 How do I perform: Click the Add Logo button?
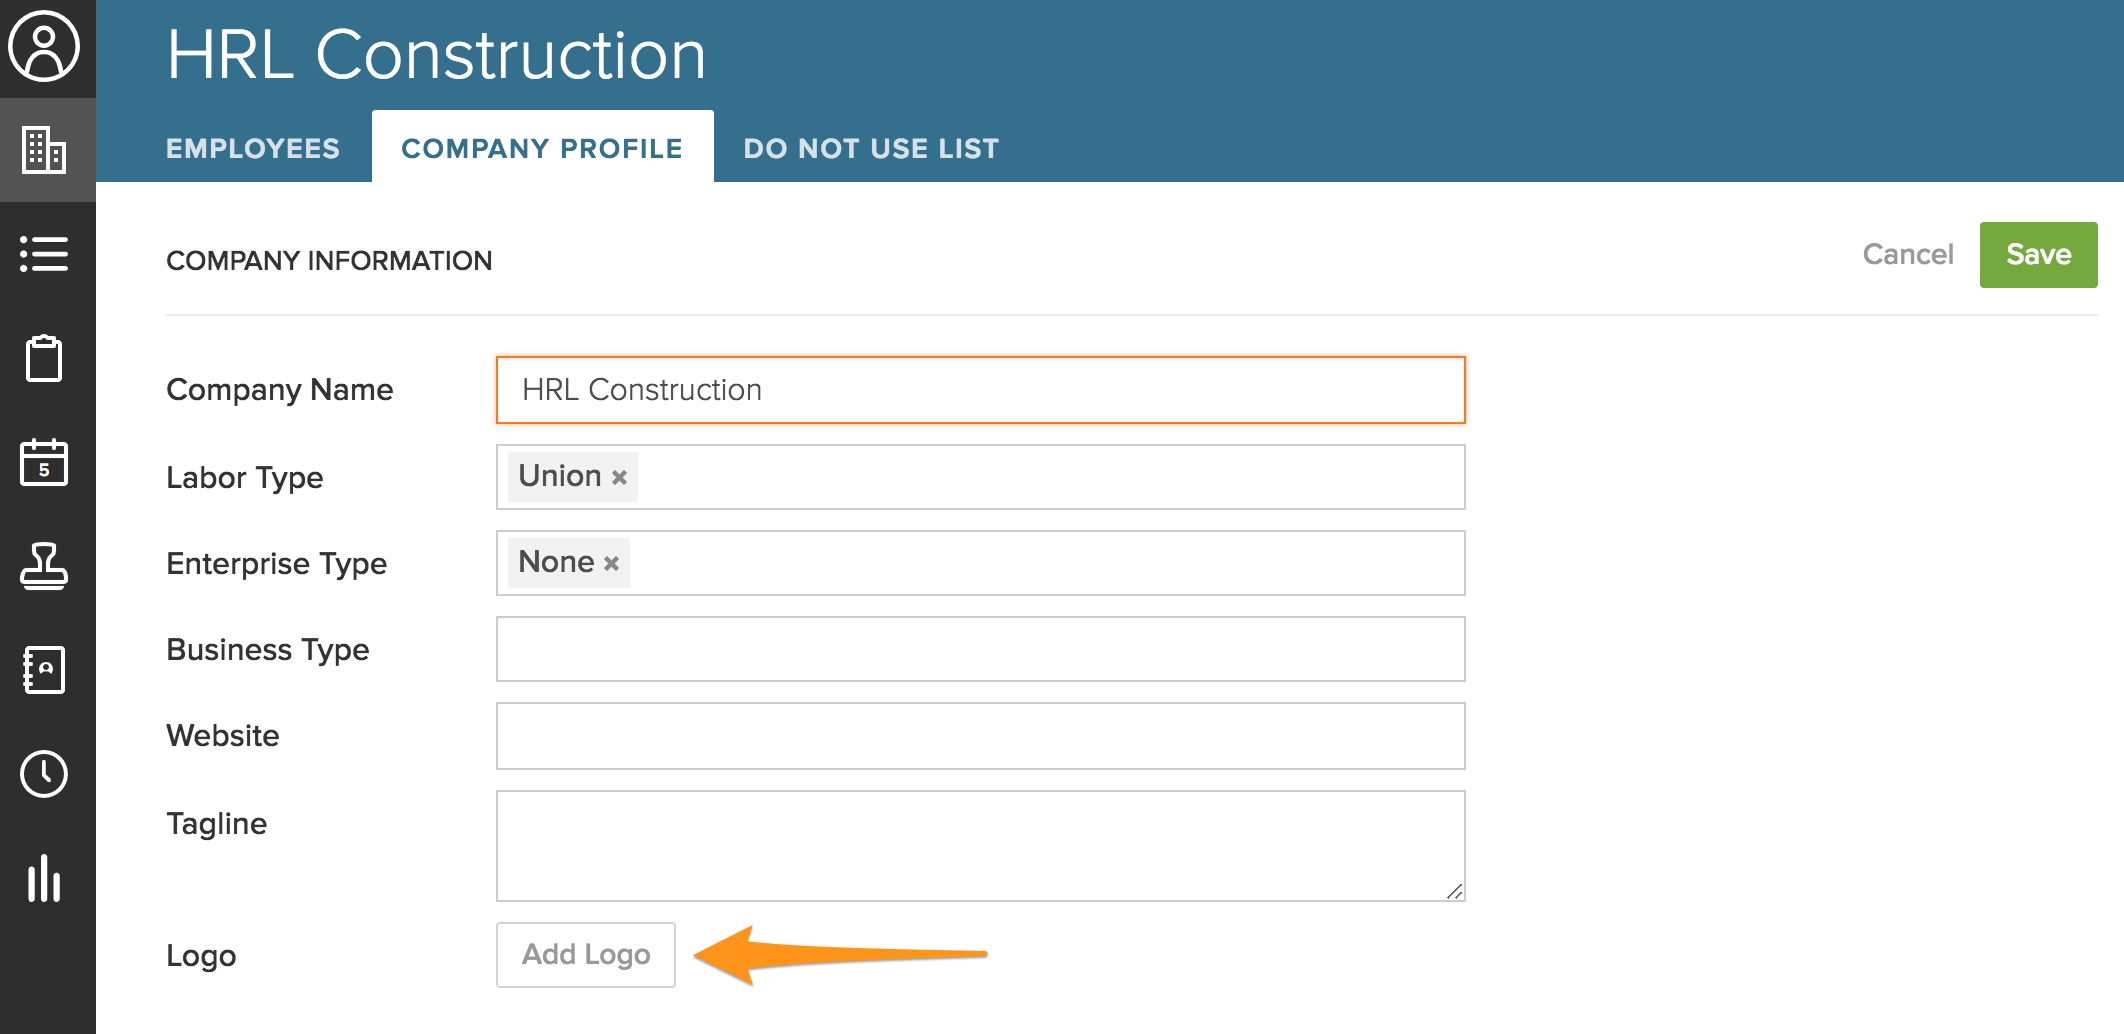586,955
